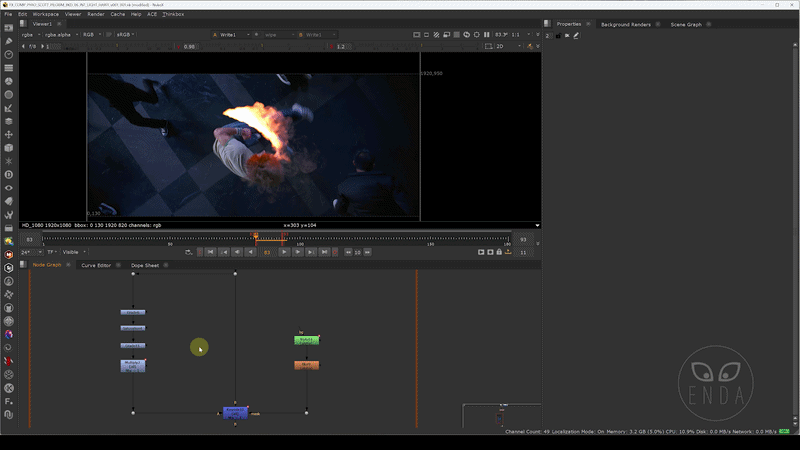The image size is (800, 450).
Task: Open the ToolSets wrench icon
Action: [x=9, y=214]
